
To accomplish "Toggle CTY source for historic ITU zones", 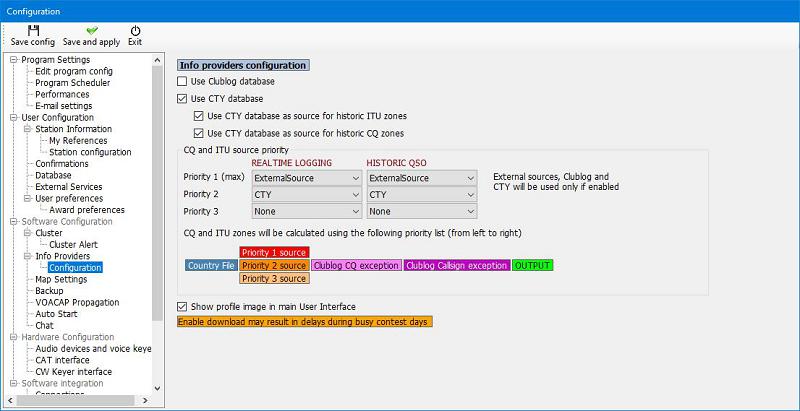I will pos(198,116).
